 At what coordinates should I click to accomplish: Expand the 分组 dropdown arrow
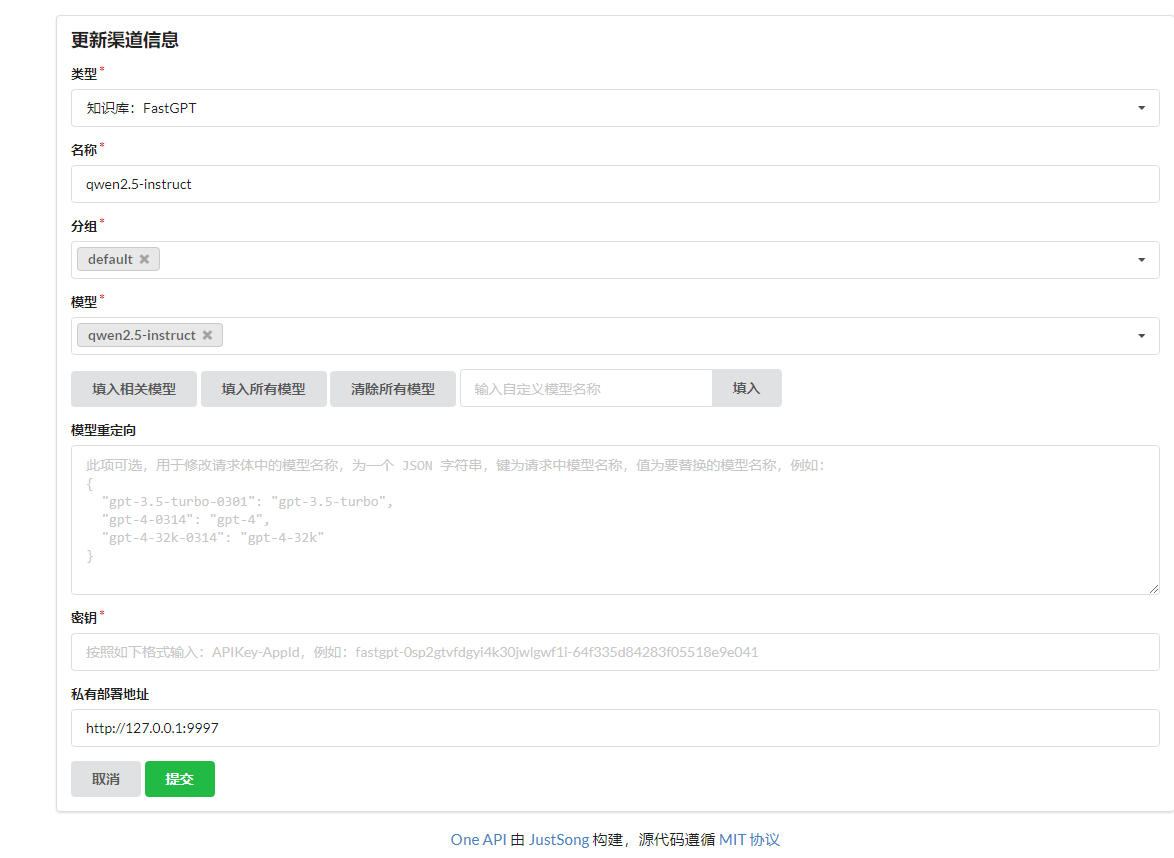pos(1141,260)
